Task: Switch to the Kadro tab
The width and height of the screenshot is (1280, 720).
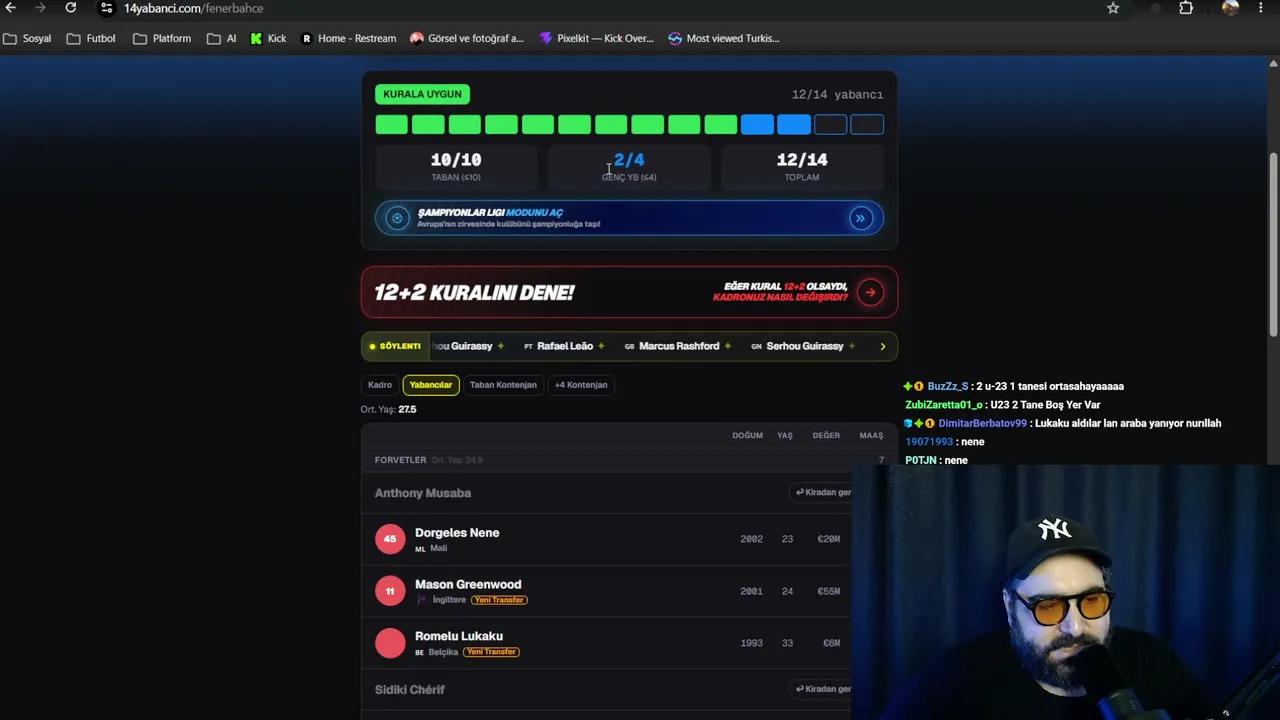Action: tap(380, 385)
